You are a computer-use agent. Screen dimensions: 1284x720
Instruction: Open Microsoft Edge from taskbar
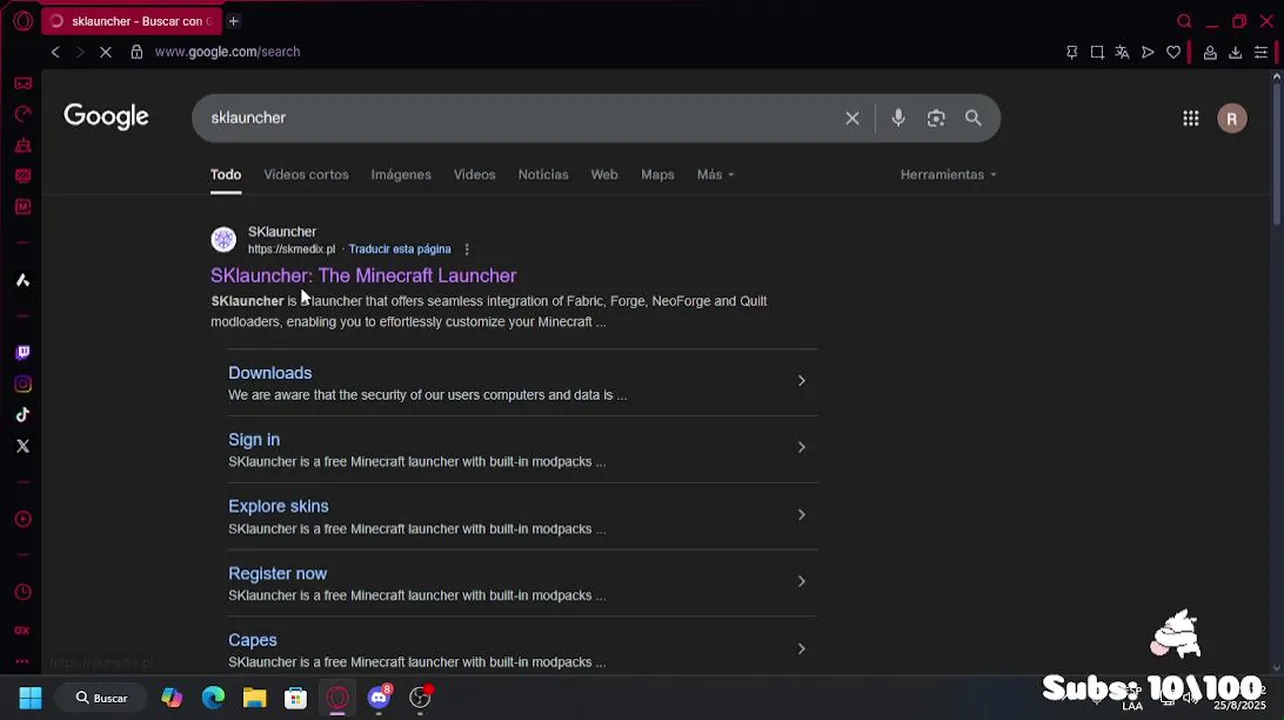(x=213, y=698)
